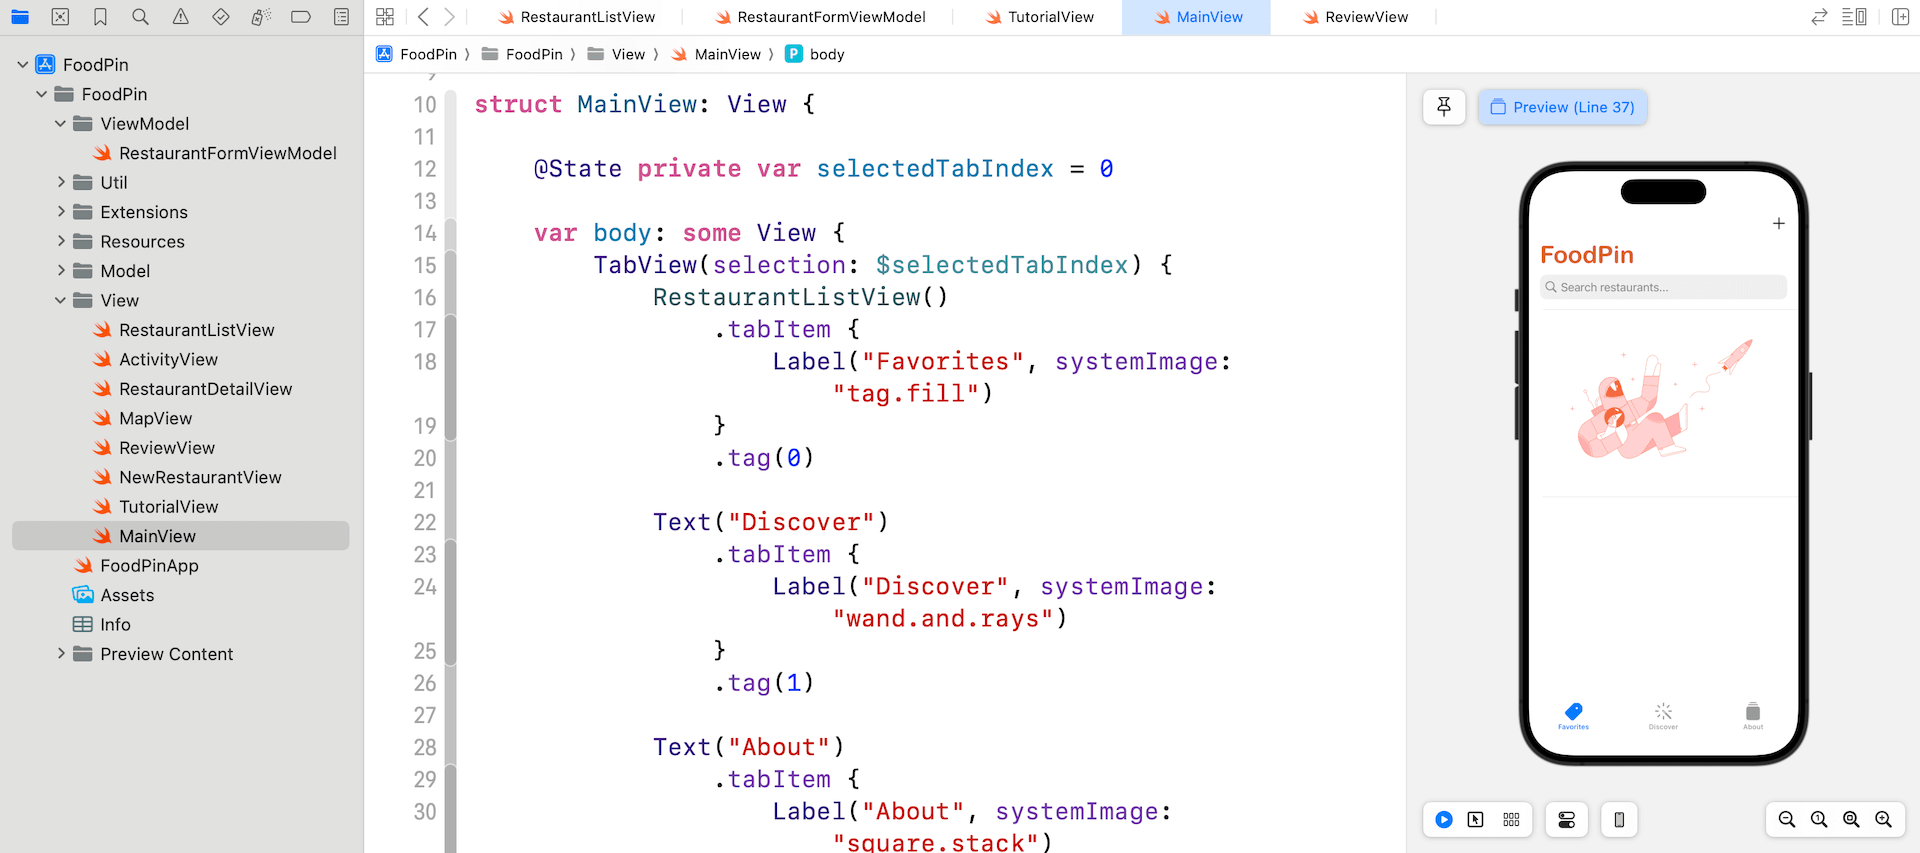Open the find navigator magnifier icon

[140, 17]
